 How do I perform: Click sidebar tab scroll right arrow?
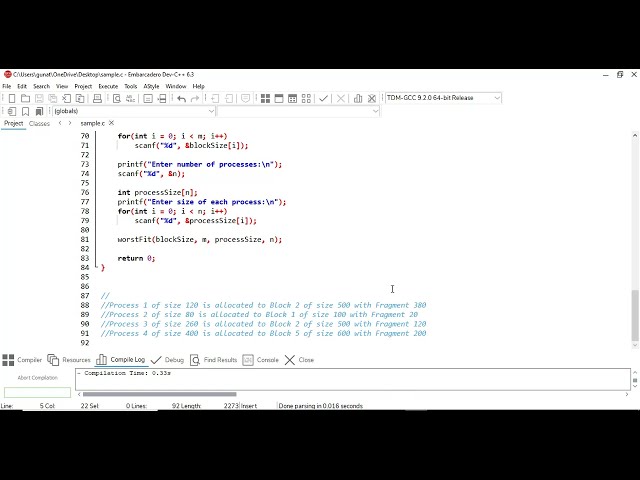[x=70, y=123]
